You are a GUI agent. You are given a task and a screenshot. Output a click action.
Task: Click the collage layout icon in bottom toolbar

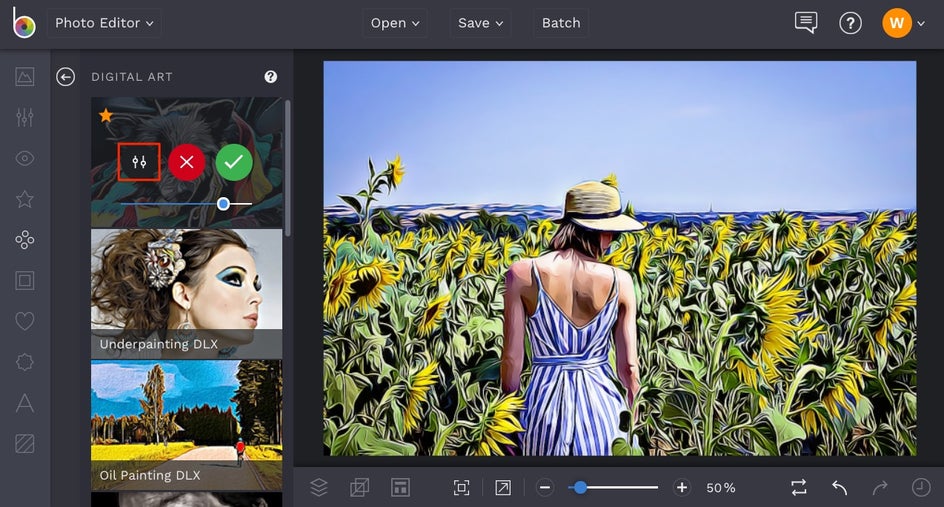click(400, 487)
